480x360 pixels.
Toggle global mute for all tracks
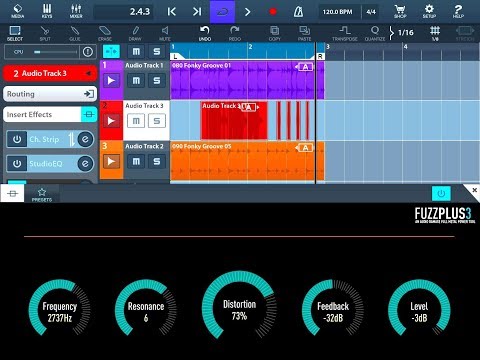click(136, 52)
